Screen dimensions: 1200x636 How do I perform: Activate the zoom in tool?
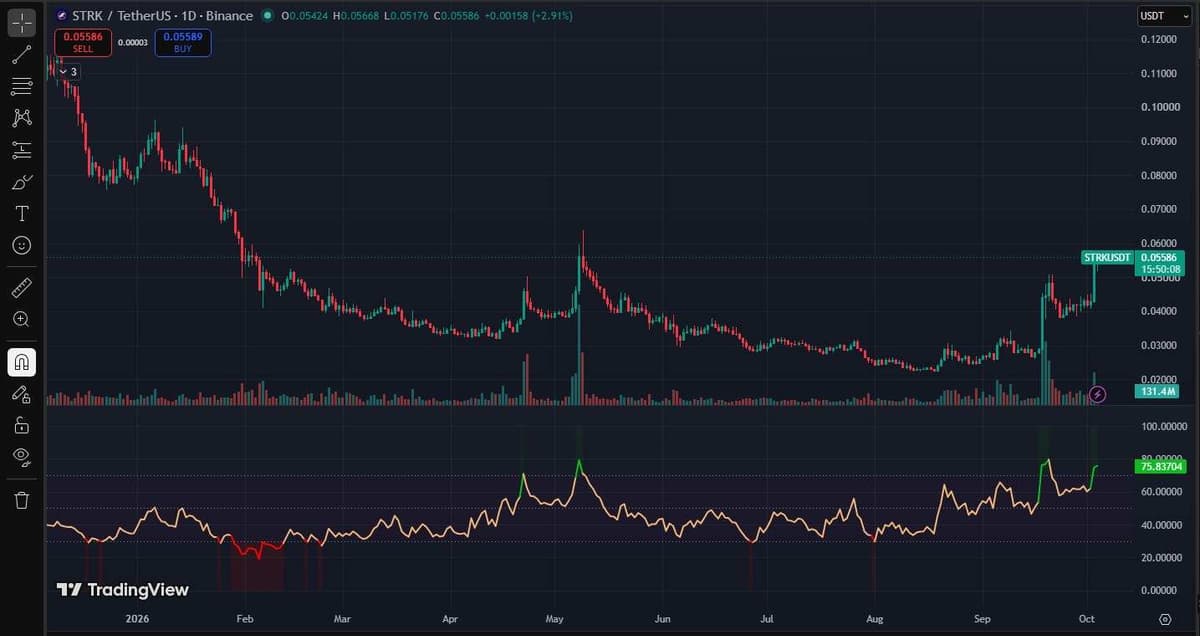click(22, 319)
